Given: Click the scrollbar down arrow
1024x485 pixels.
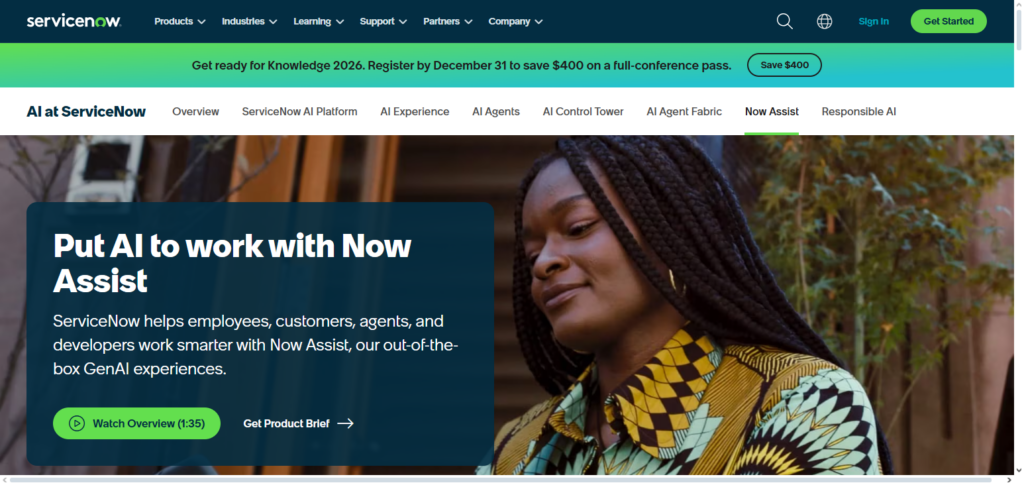Looking at the screenshot, I should 1019,470.
